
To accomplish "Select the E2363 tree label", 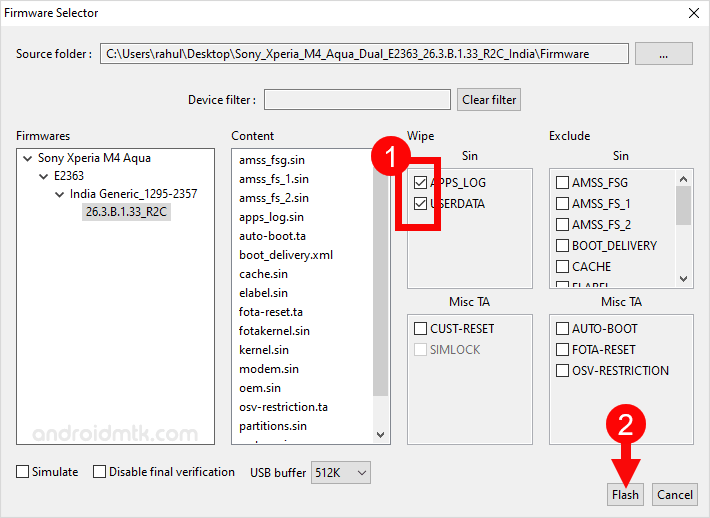I will [69, 176].
